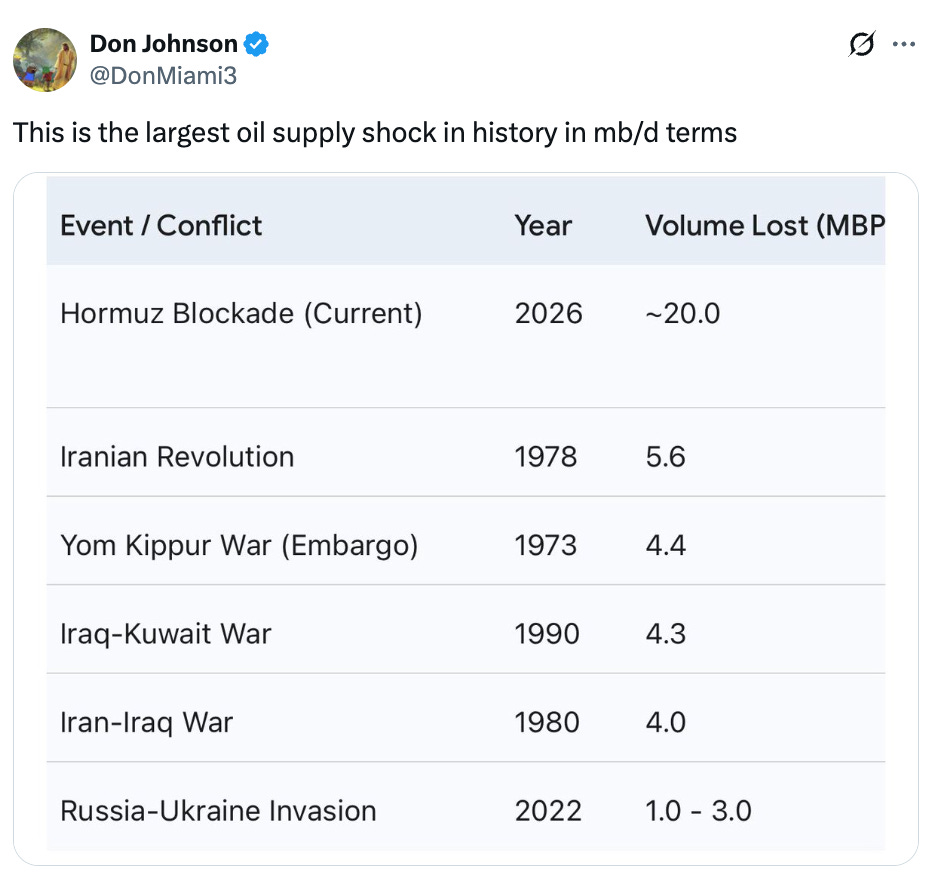
Task: Click the Grok actions icon on the post
Action: [x=861, y=44]
